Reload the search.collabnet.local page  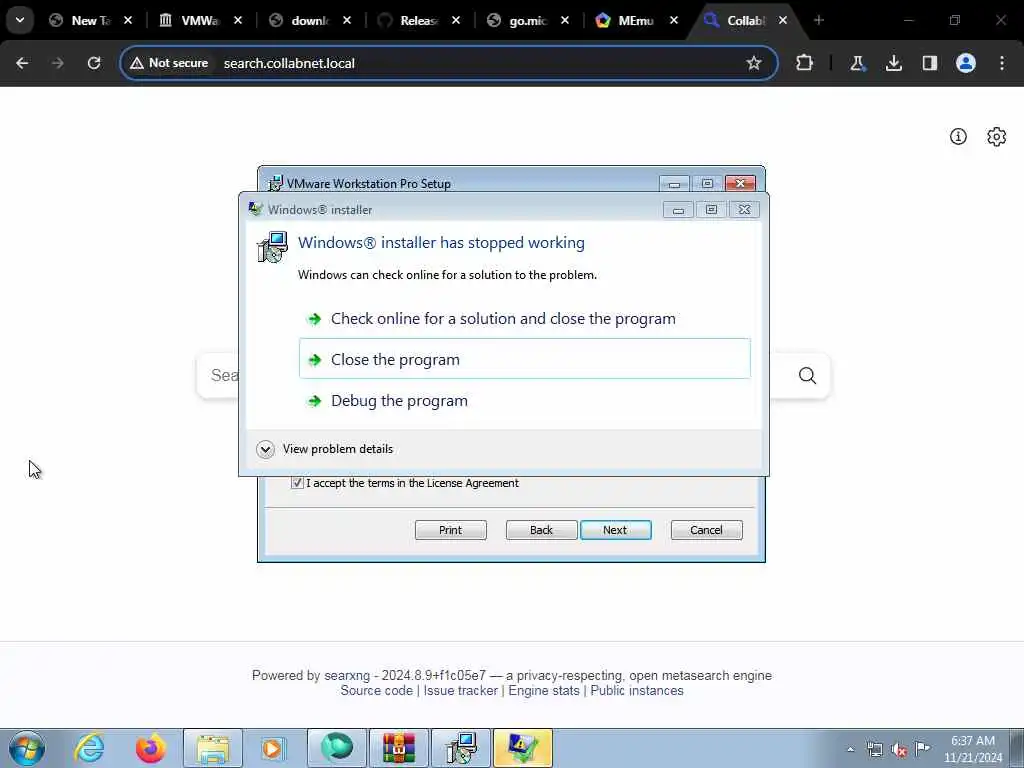point(94,63)
